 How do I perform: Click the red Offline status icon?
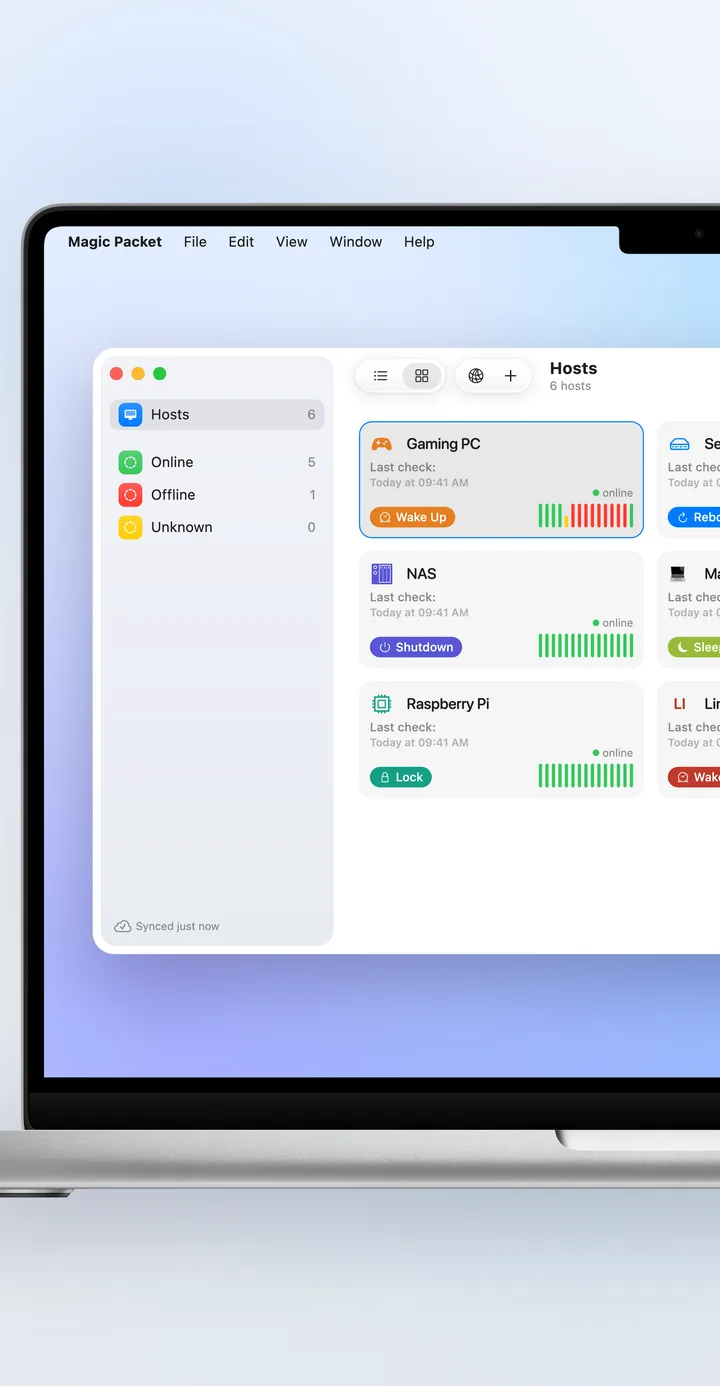pos(130,494)
